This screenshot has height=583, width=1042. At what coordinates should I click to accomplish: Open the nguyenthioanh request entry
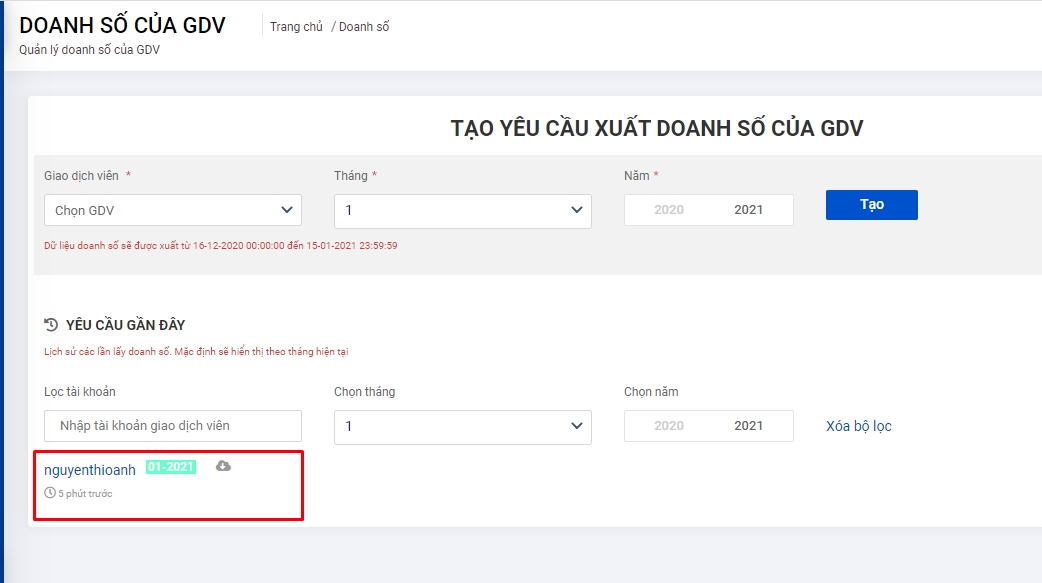pos(90,470)
